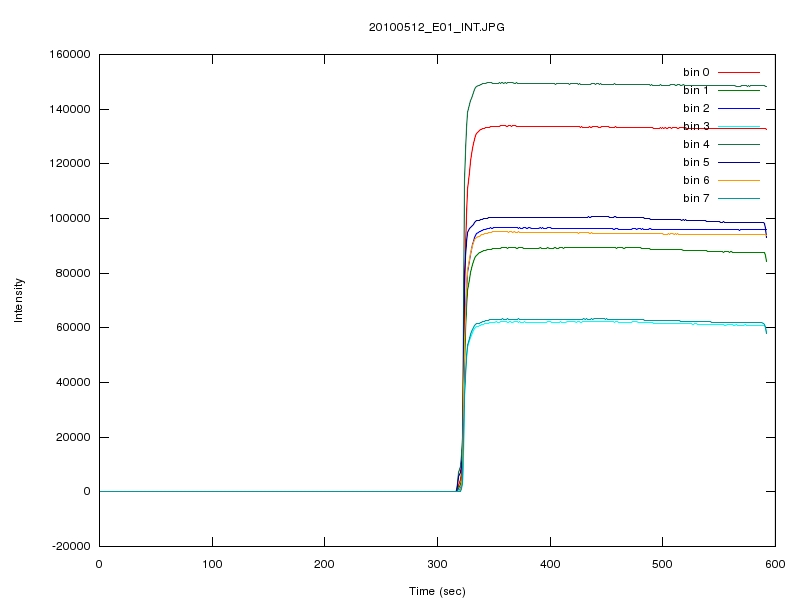
Task: Click the orange bin 6 legend line sample
Action: point(739,180)
